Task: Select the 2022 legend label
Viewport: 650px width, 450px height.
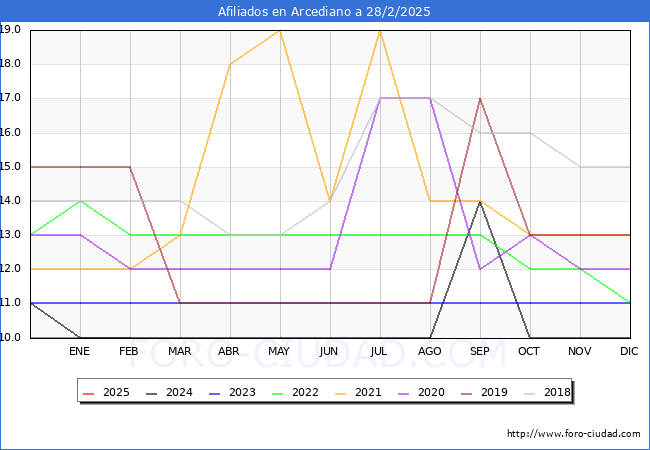Action: [305, 392]
